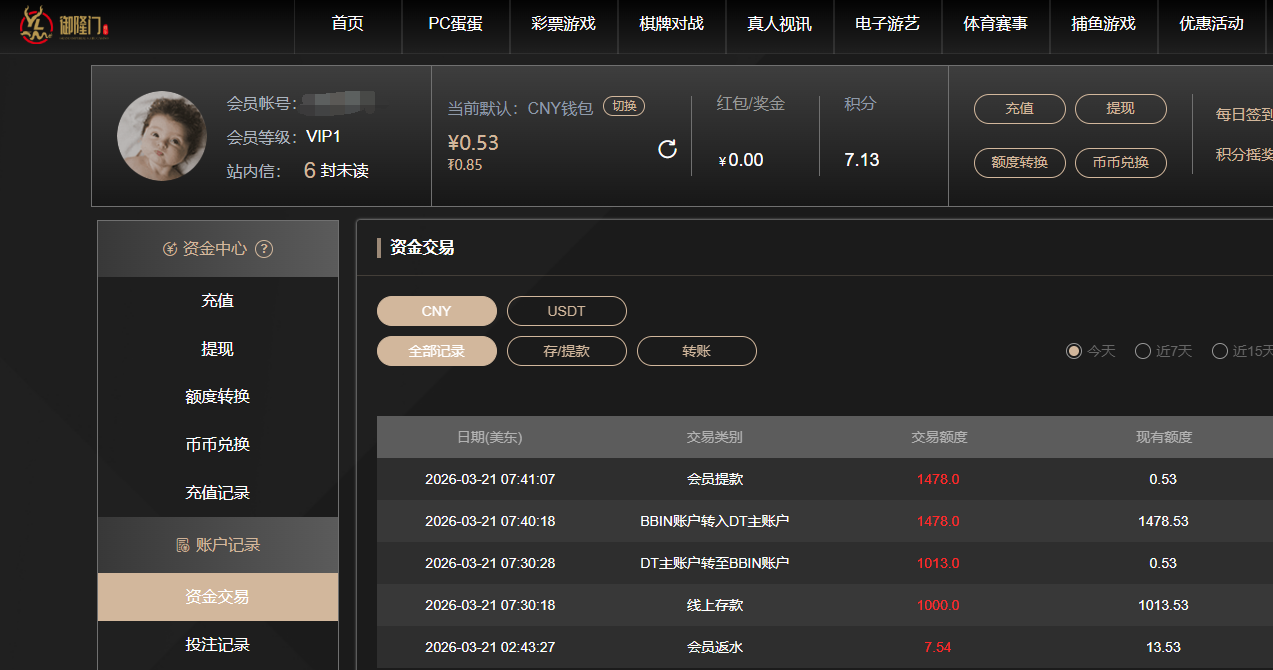Click the 提现 withdraw button
Image resolution: width=1273 pixels, height=670 pixels.
(x=1120, y=109)
